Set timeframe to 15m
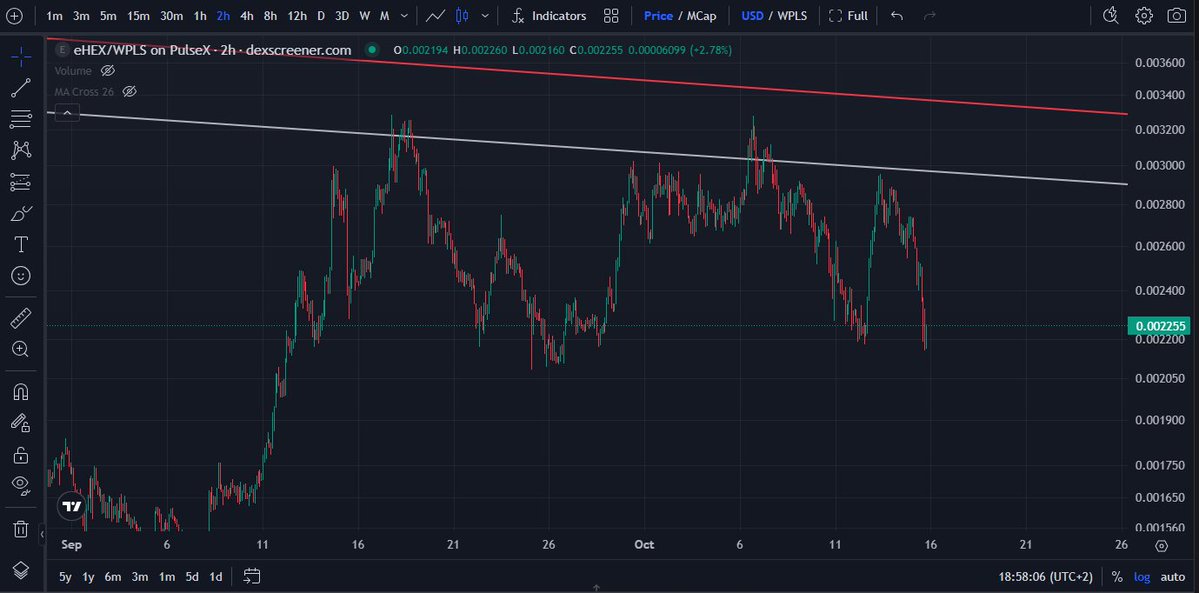1199x593 pixels. (x=138, y=15)
